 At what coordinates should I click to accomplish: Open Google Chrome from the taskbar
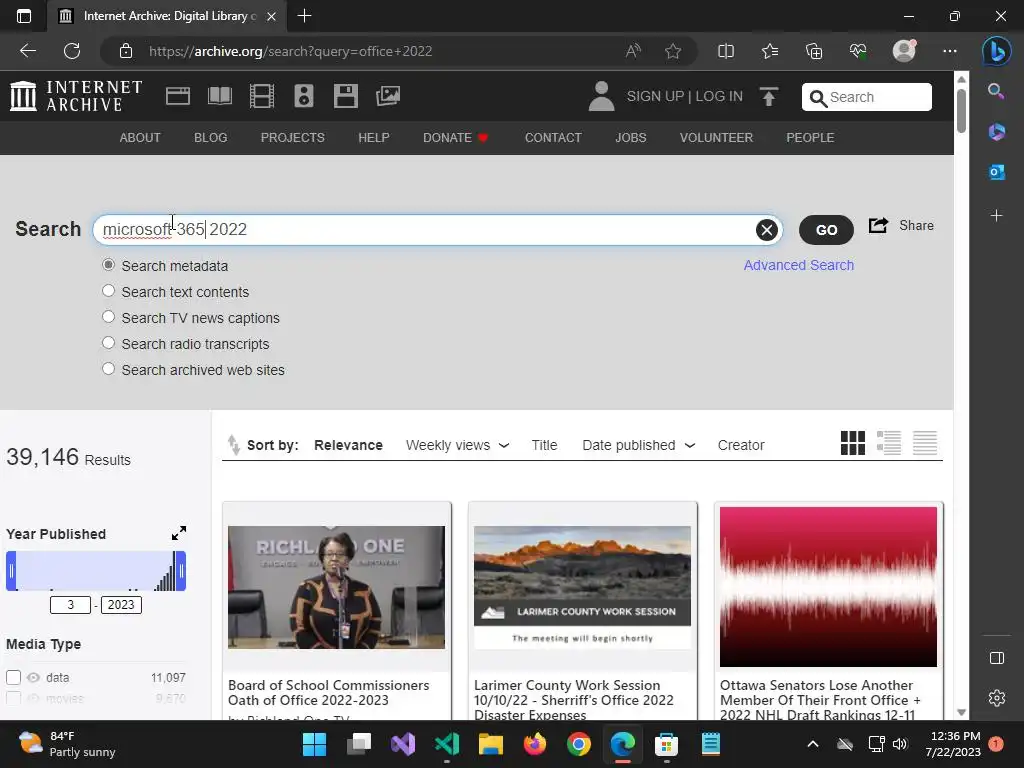tap(579, 744)
